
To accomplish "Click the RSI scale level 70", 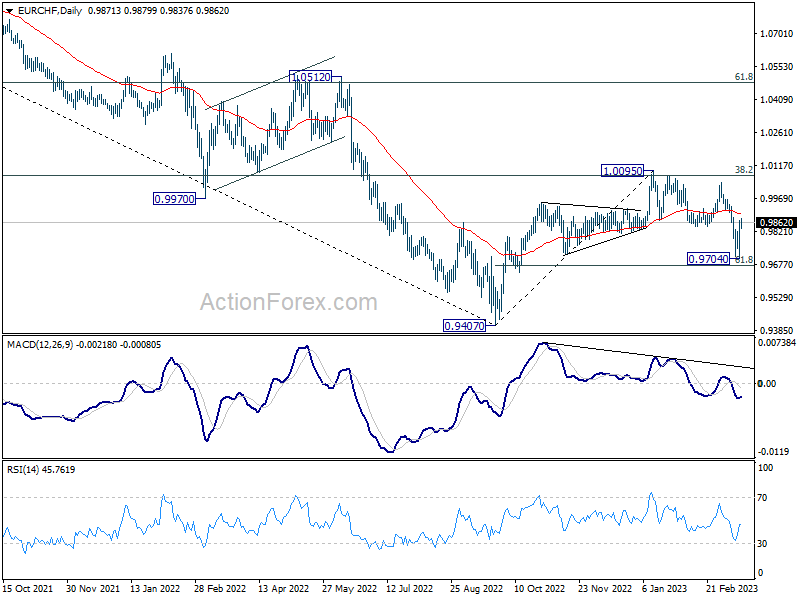I will coord(762,498).
